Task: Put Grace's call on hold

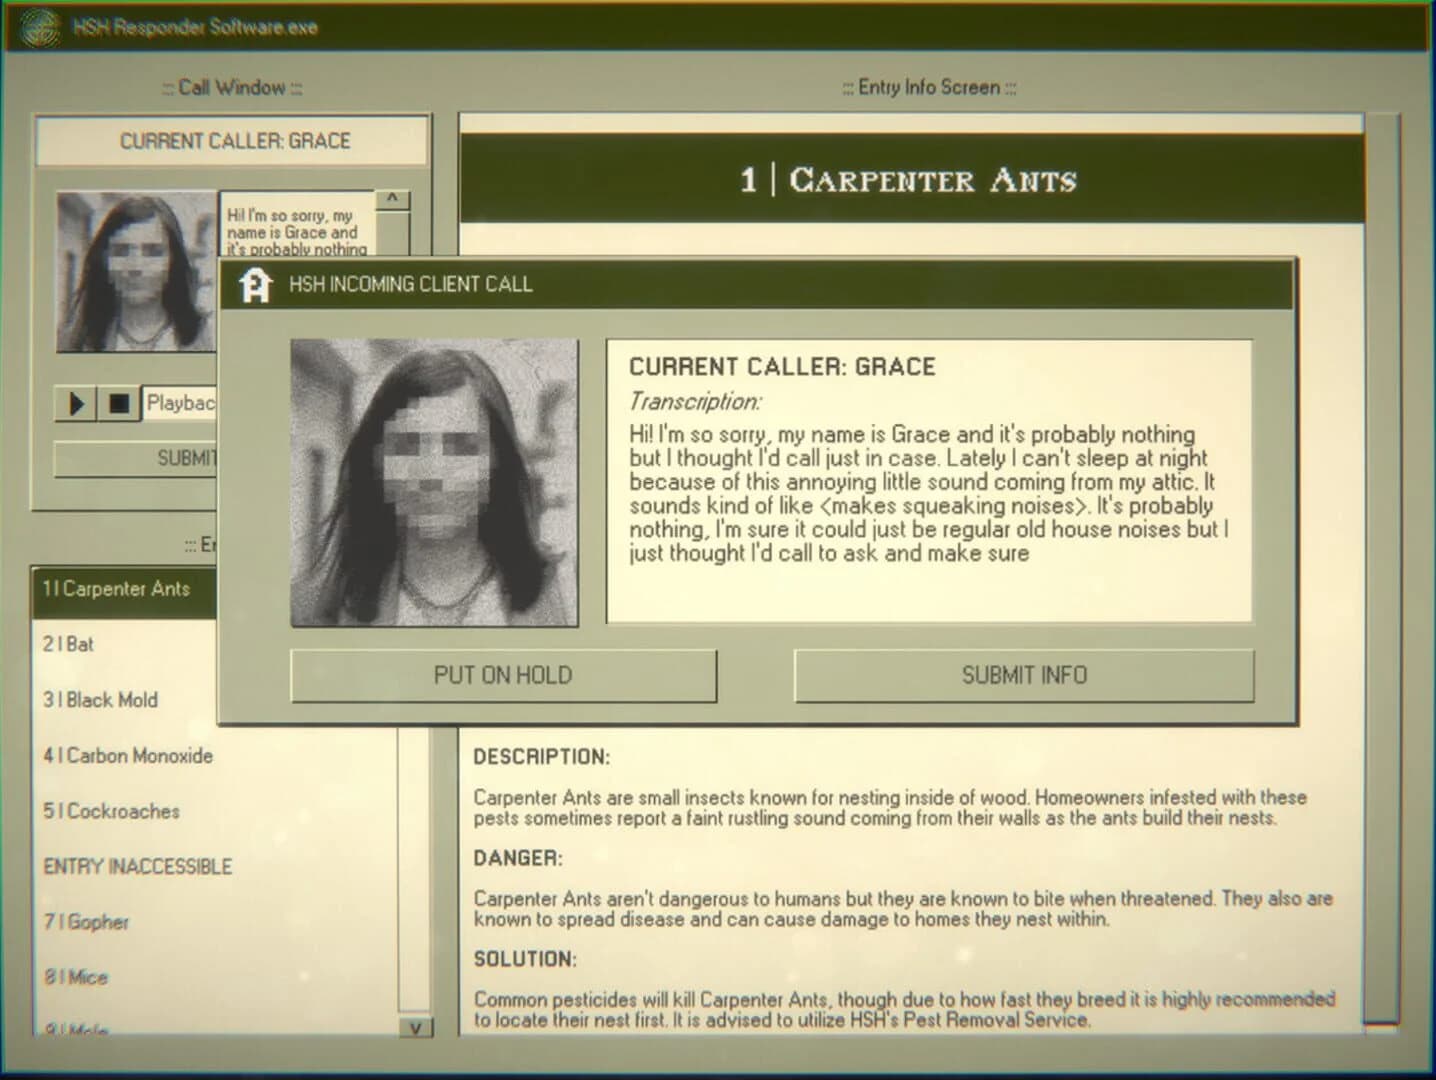Action: (x=503, y=676)
